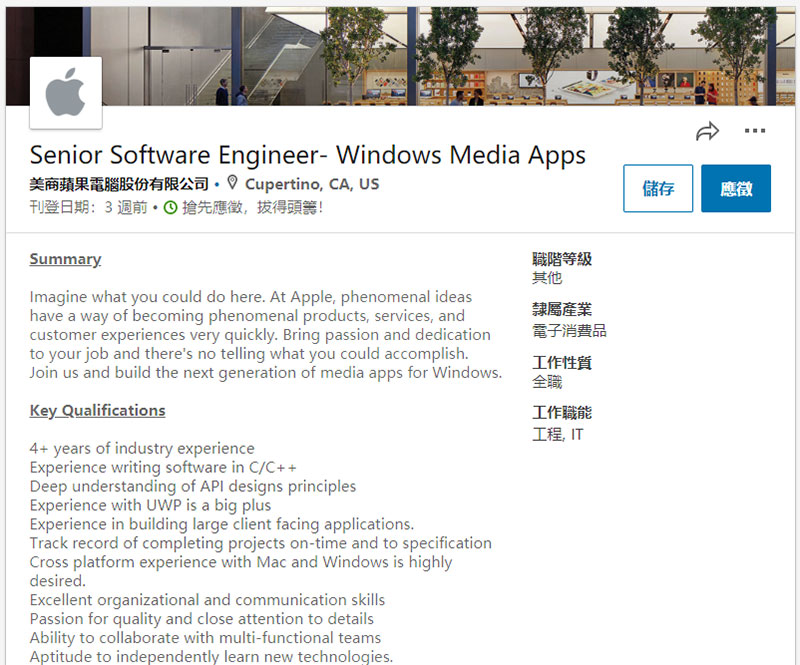Click the location pin icon beside Cupertino
800x665 pixels.
[x=232, y=183]
